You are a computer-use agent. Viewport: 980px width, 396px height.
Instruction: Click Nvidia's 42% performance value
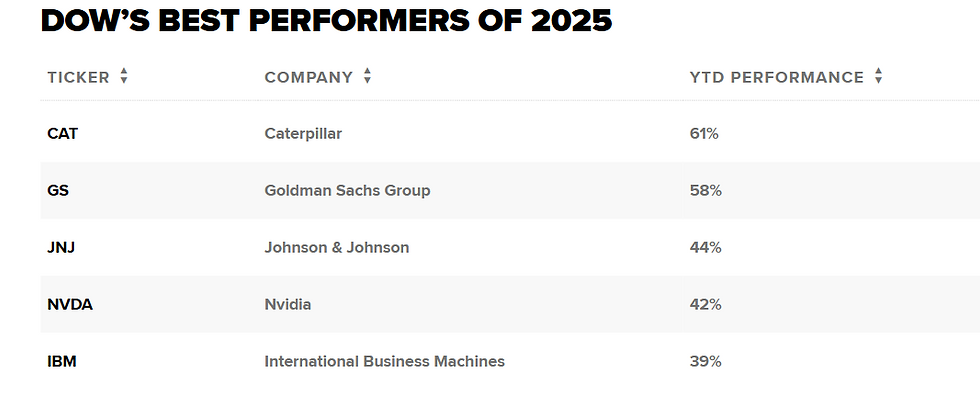(x=706, y=305)
